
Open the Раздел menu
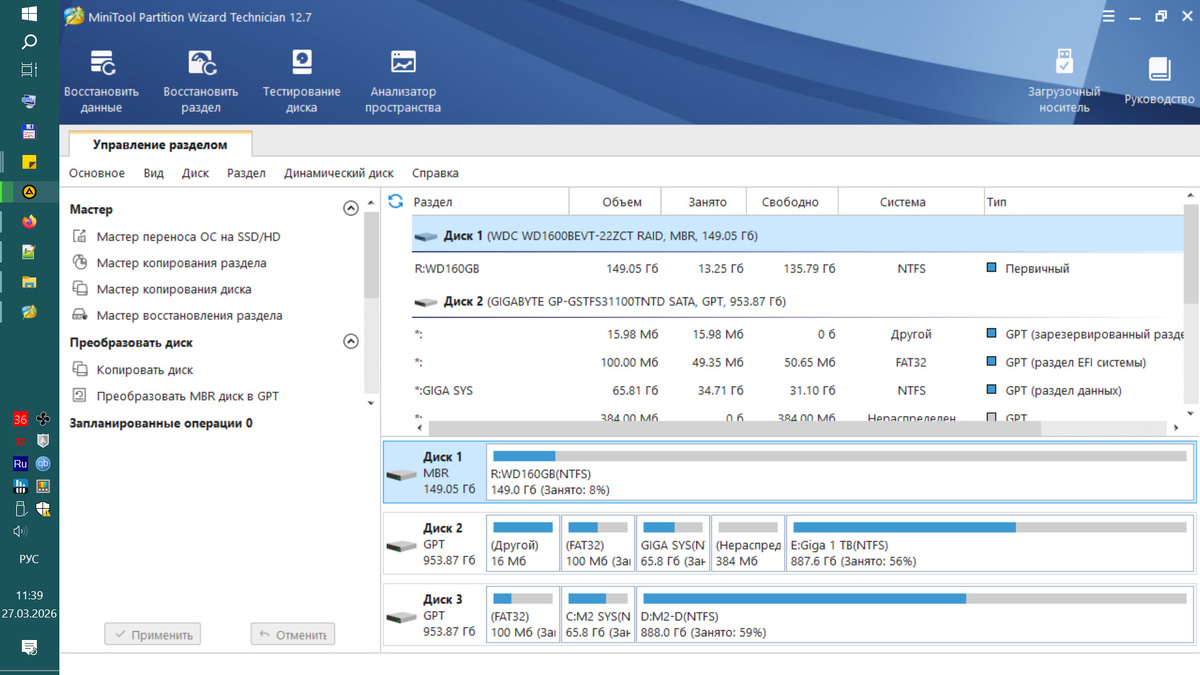coord(246,173)
